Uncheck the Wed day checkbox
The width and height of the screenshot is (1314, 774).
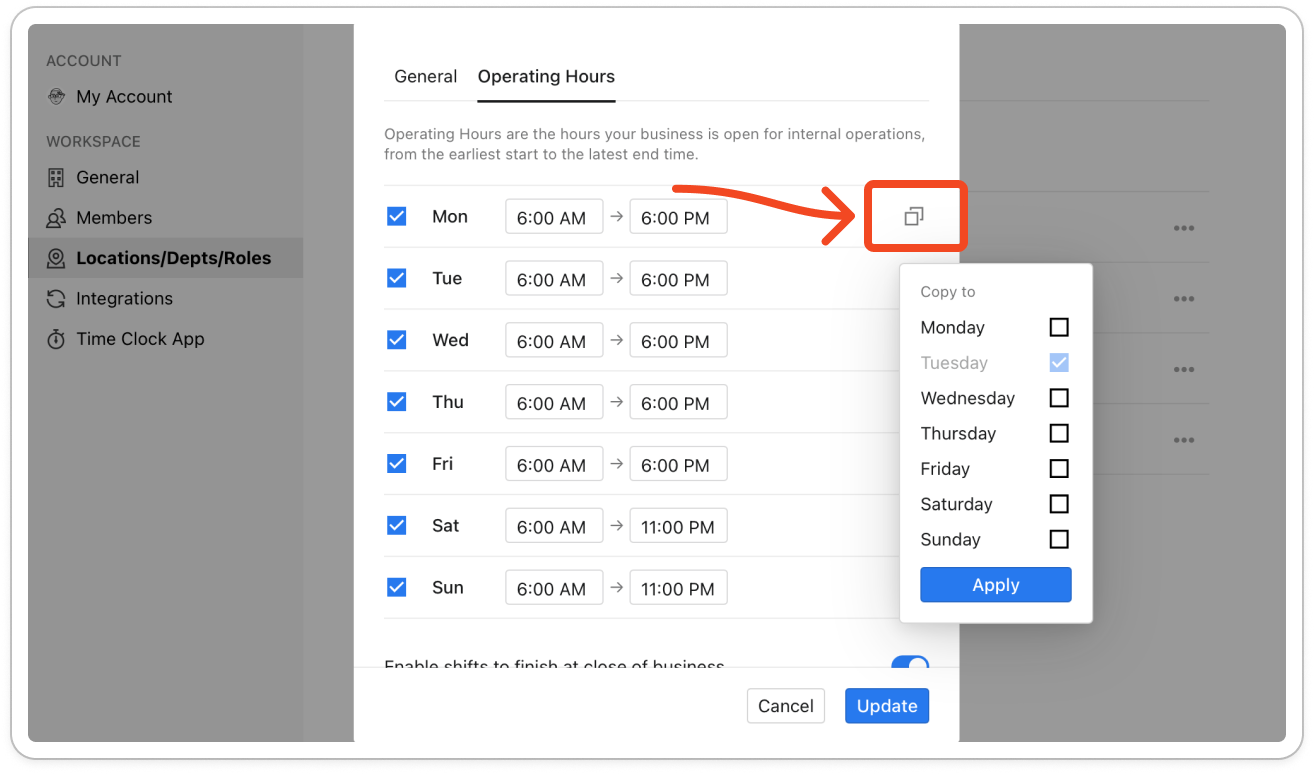pos(397,340)
